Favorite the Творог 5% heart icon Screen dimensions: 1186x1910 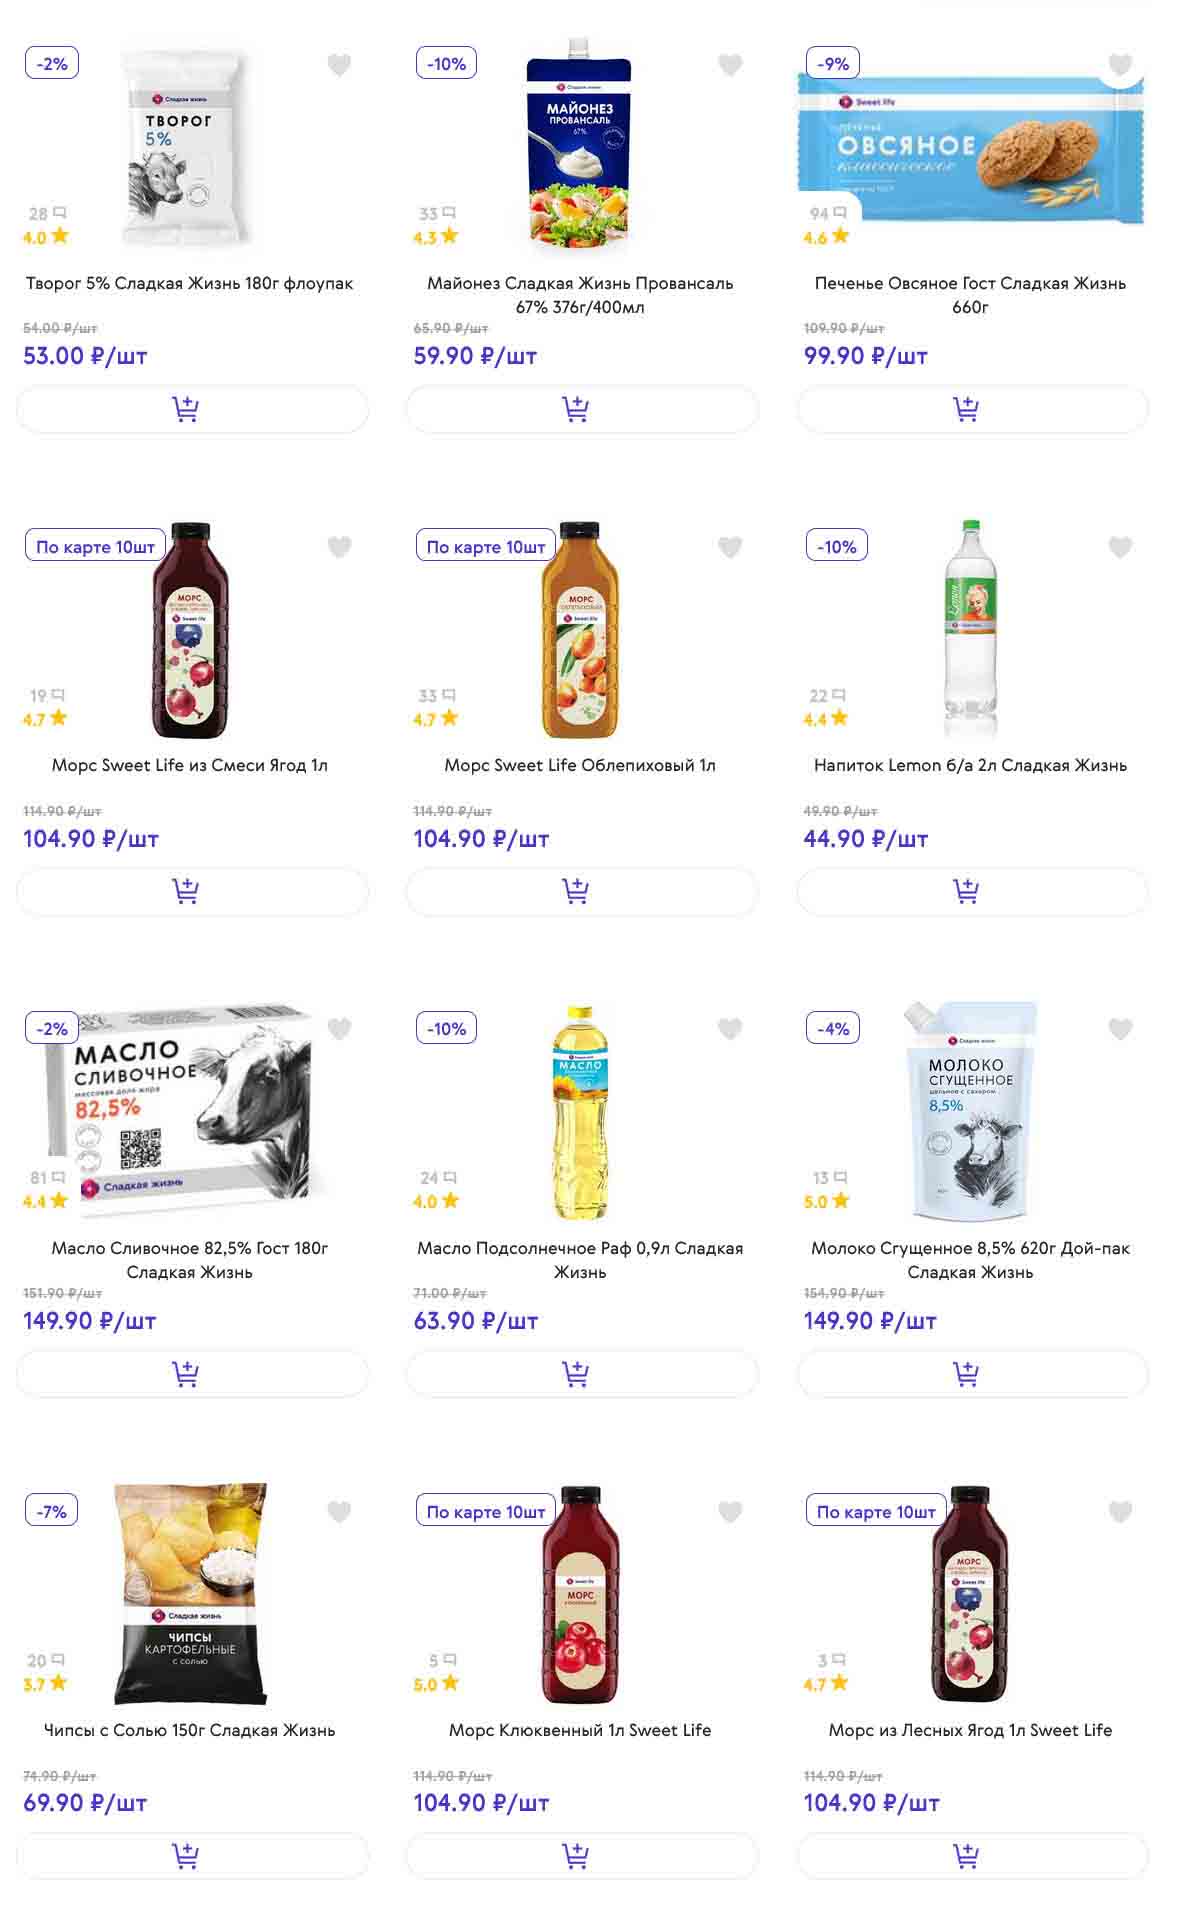pyautogui.click(x=340, y=66)
